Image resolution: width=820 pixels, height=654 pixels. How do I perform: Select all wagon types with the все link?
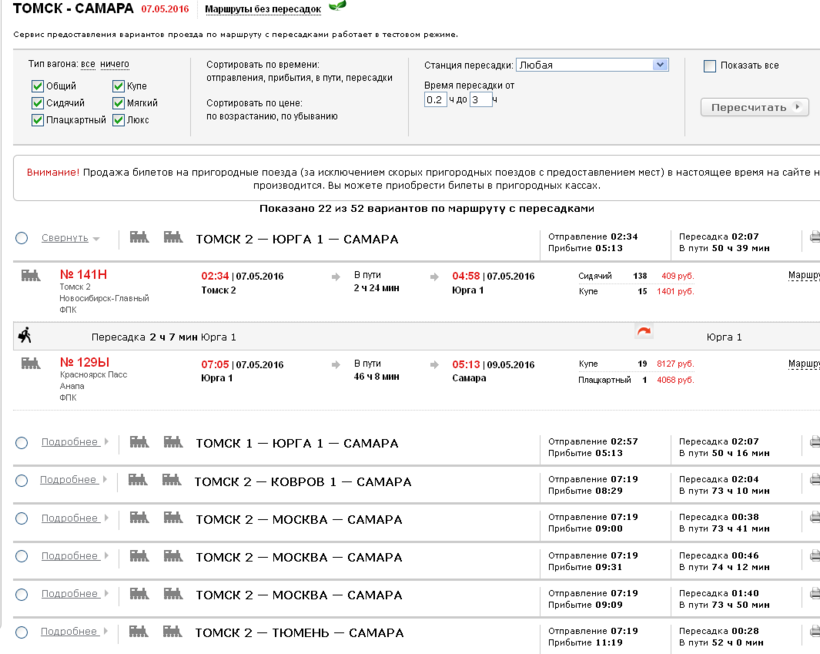click(88, 64)
